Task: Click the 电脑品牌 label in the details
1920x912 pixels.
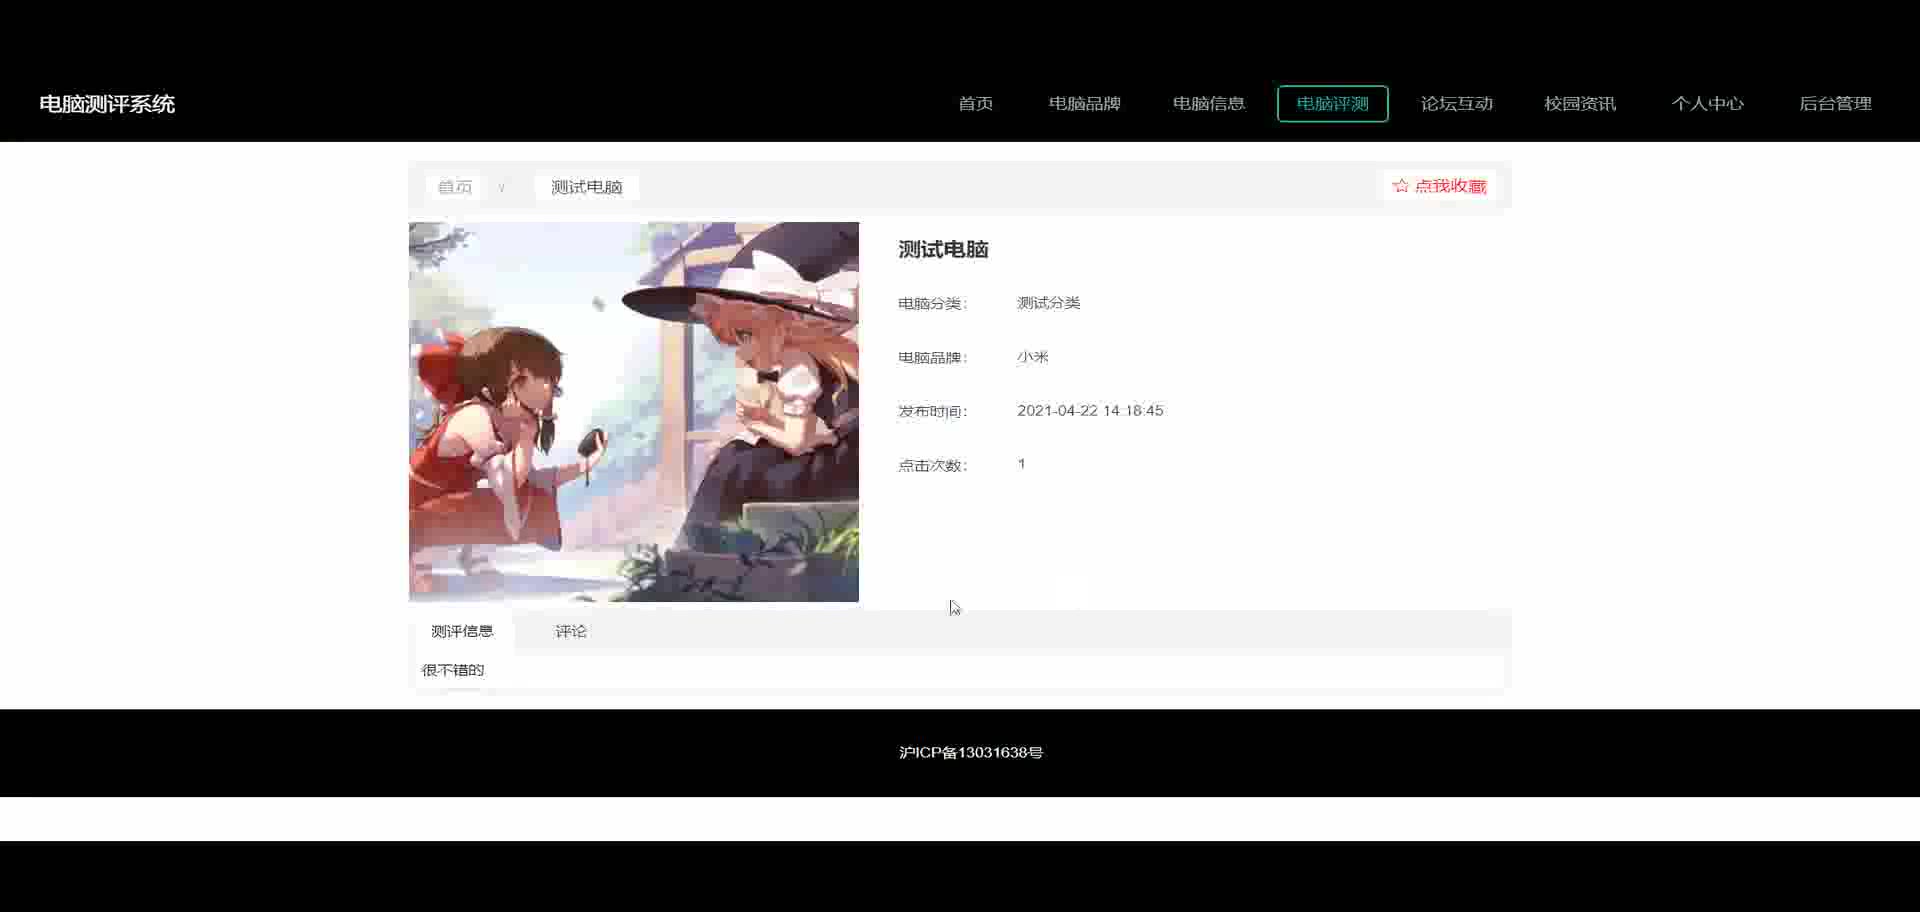Action: coord(932,357)
